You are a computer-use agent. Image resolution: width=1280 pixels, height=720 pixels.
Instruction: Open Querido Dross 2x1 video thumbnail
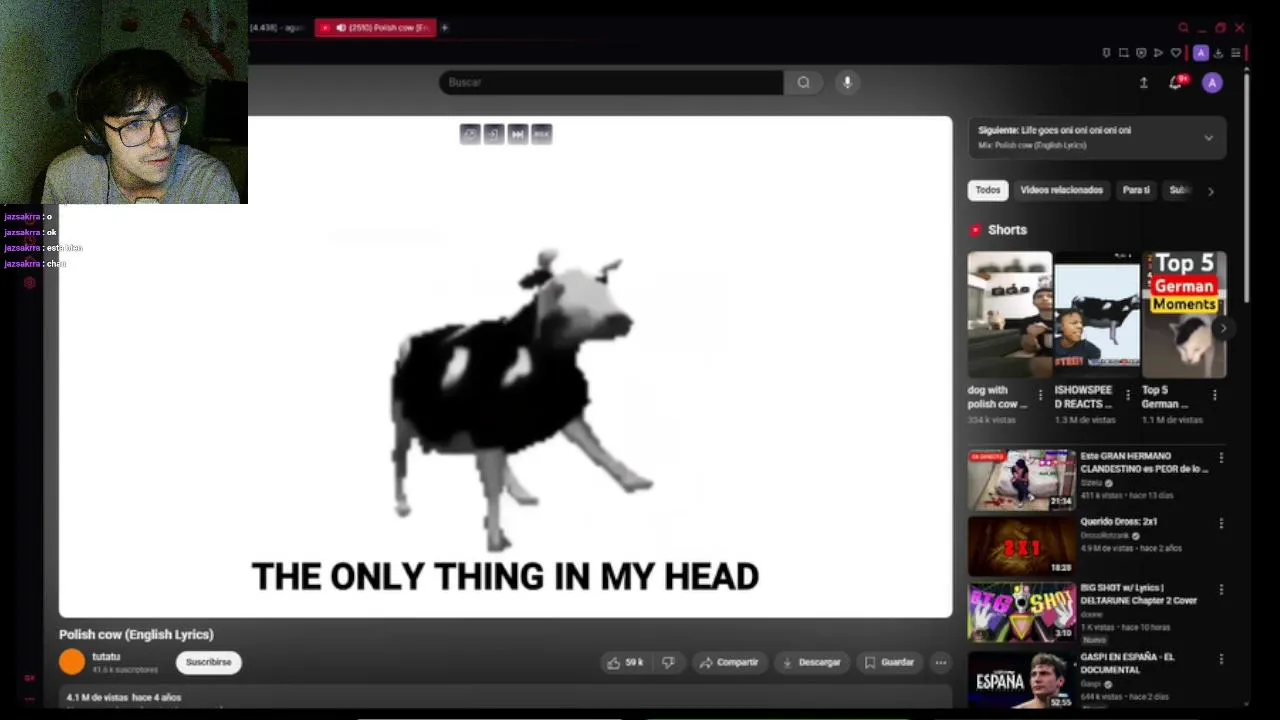1021,545
